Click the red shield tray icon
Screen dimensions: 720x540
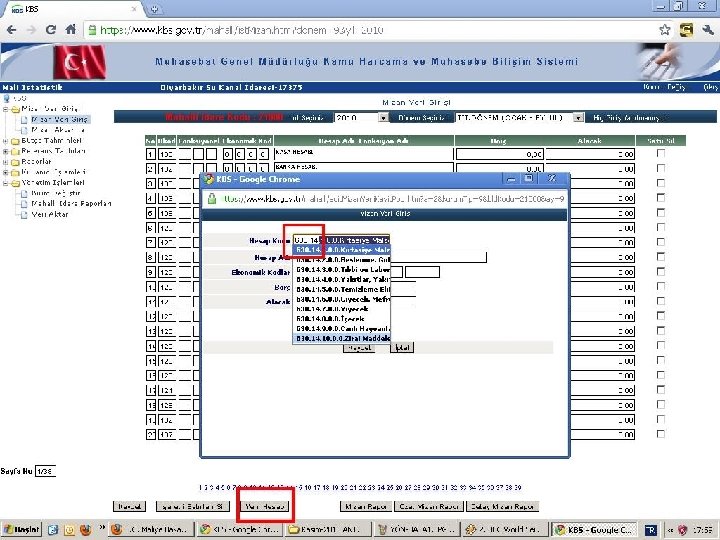click(683, 530)
